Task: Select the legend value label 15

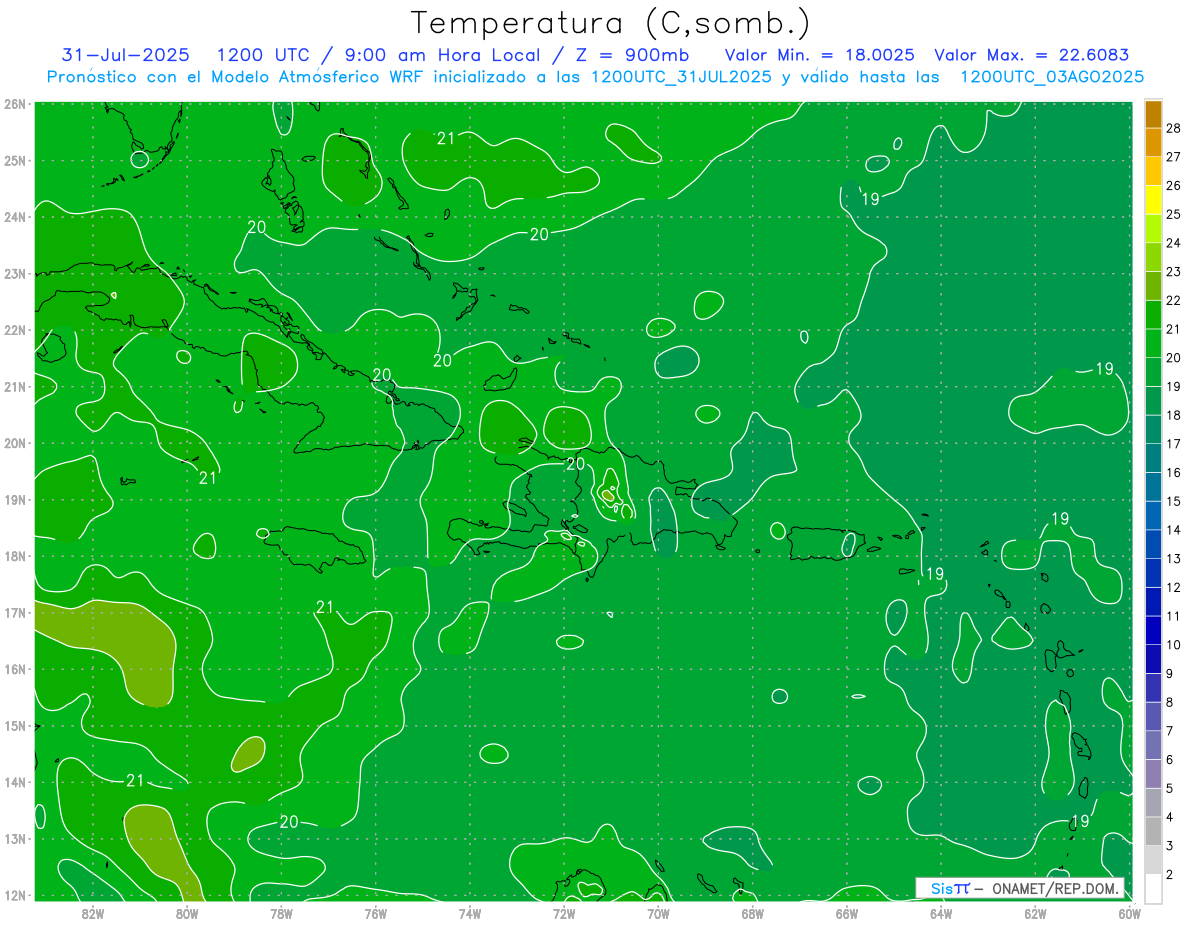Action: [x=1173, y=501]
